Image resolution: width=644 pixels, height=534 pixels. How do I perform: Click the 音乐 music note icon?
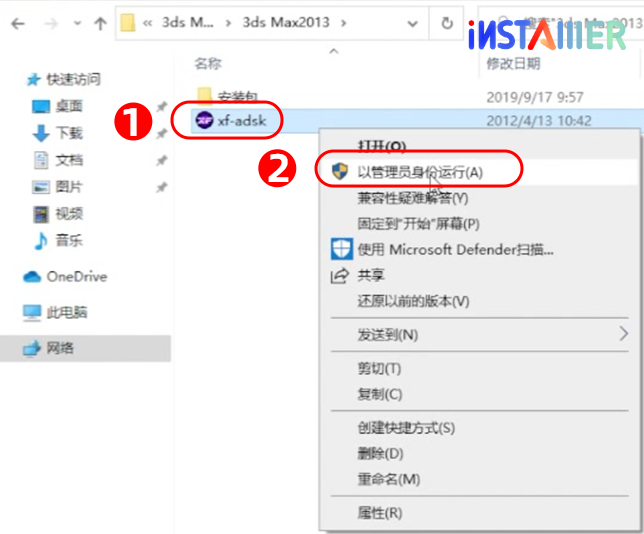coord(40,241)
